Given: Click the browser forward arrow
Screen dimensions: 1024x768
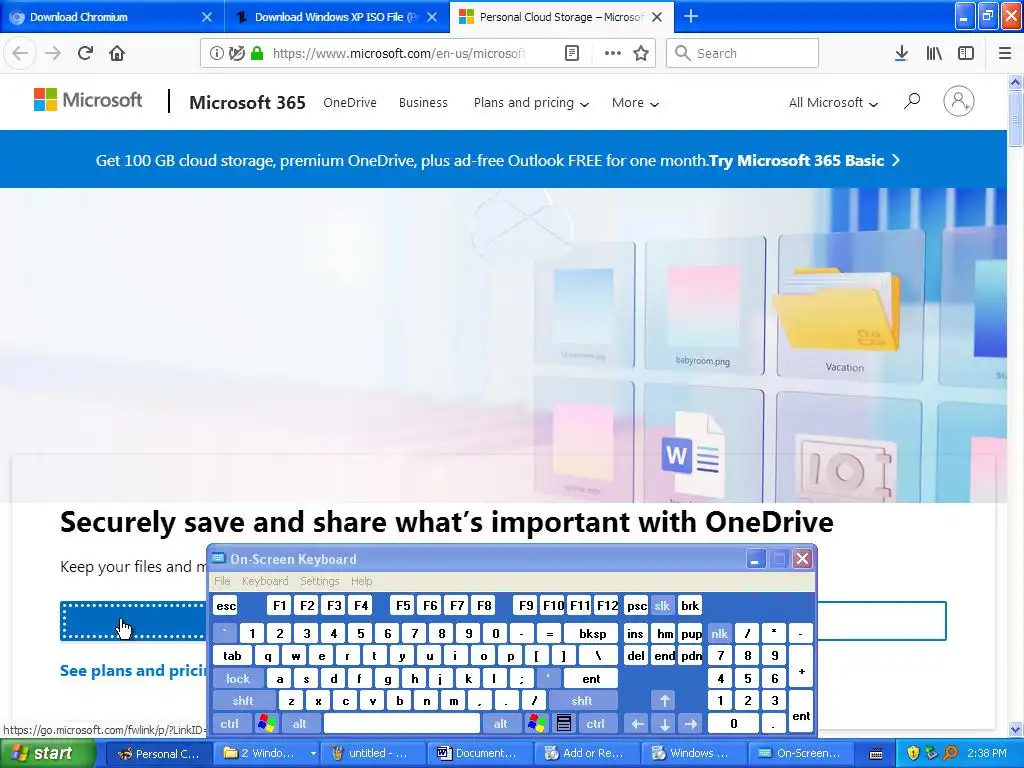Looking at the screenshot, I should coord(53,53).
